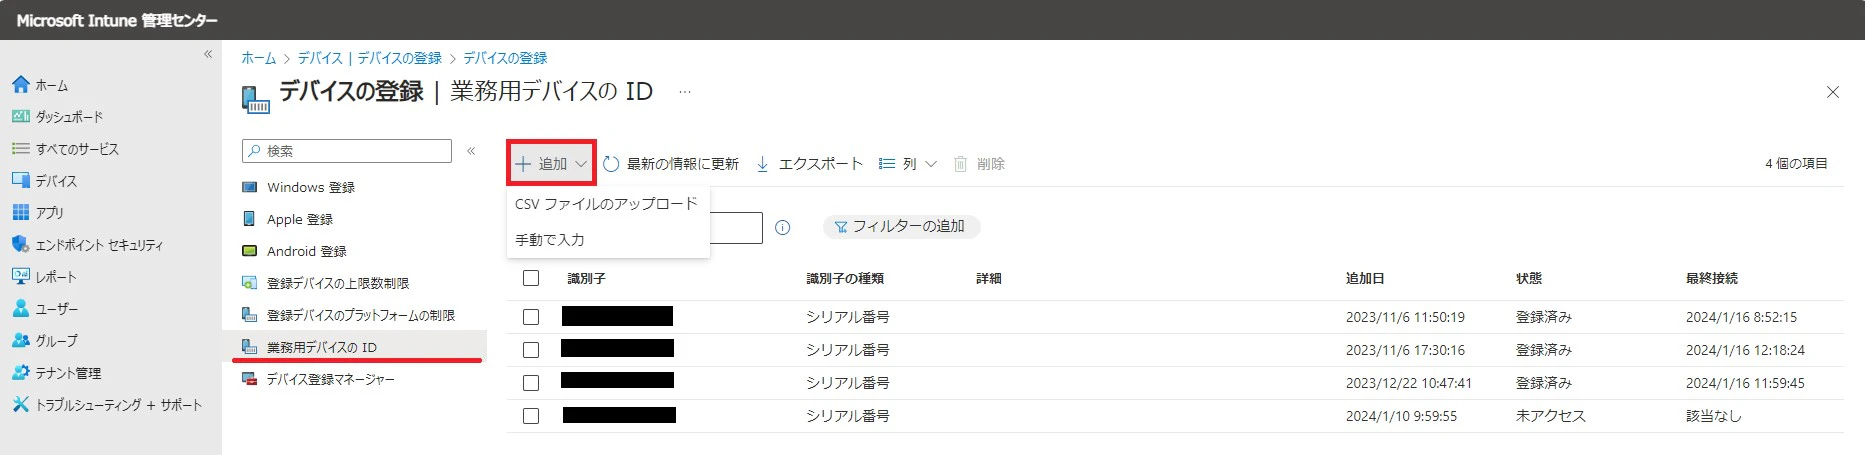Open the Android 登録 menu item

[306, 251]
